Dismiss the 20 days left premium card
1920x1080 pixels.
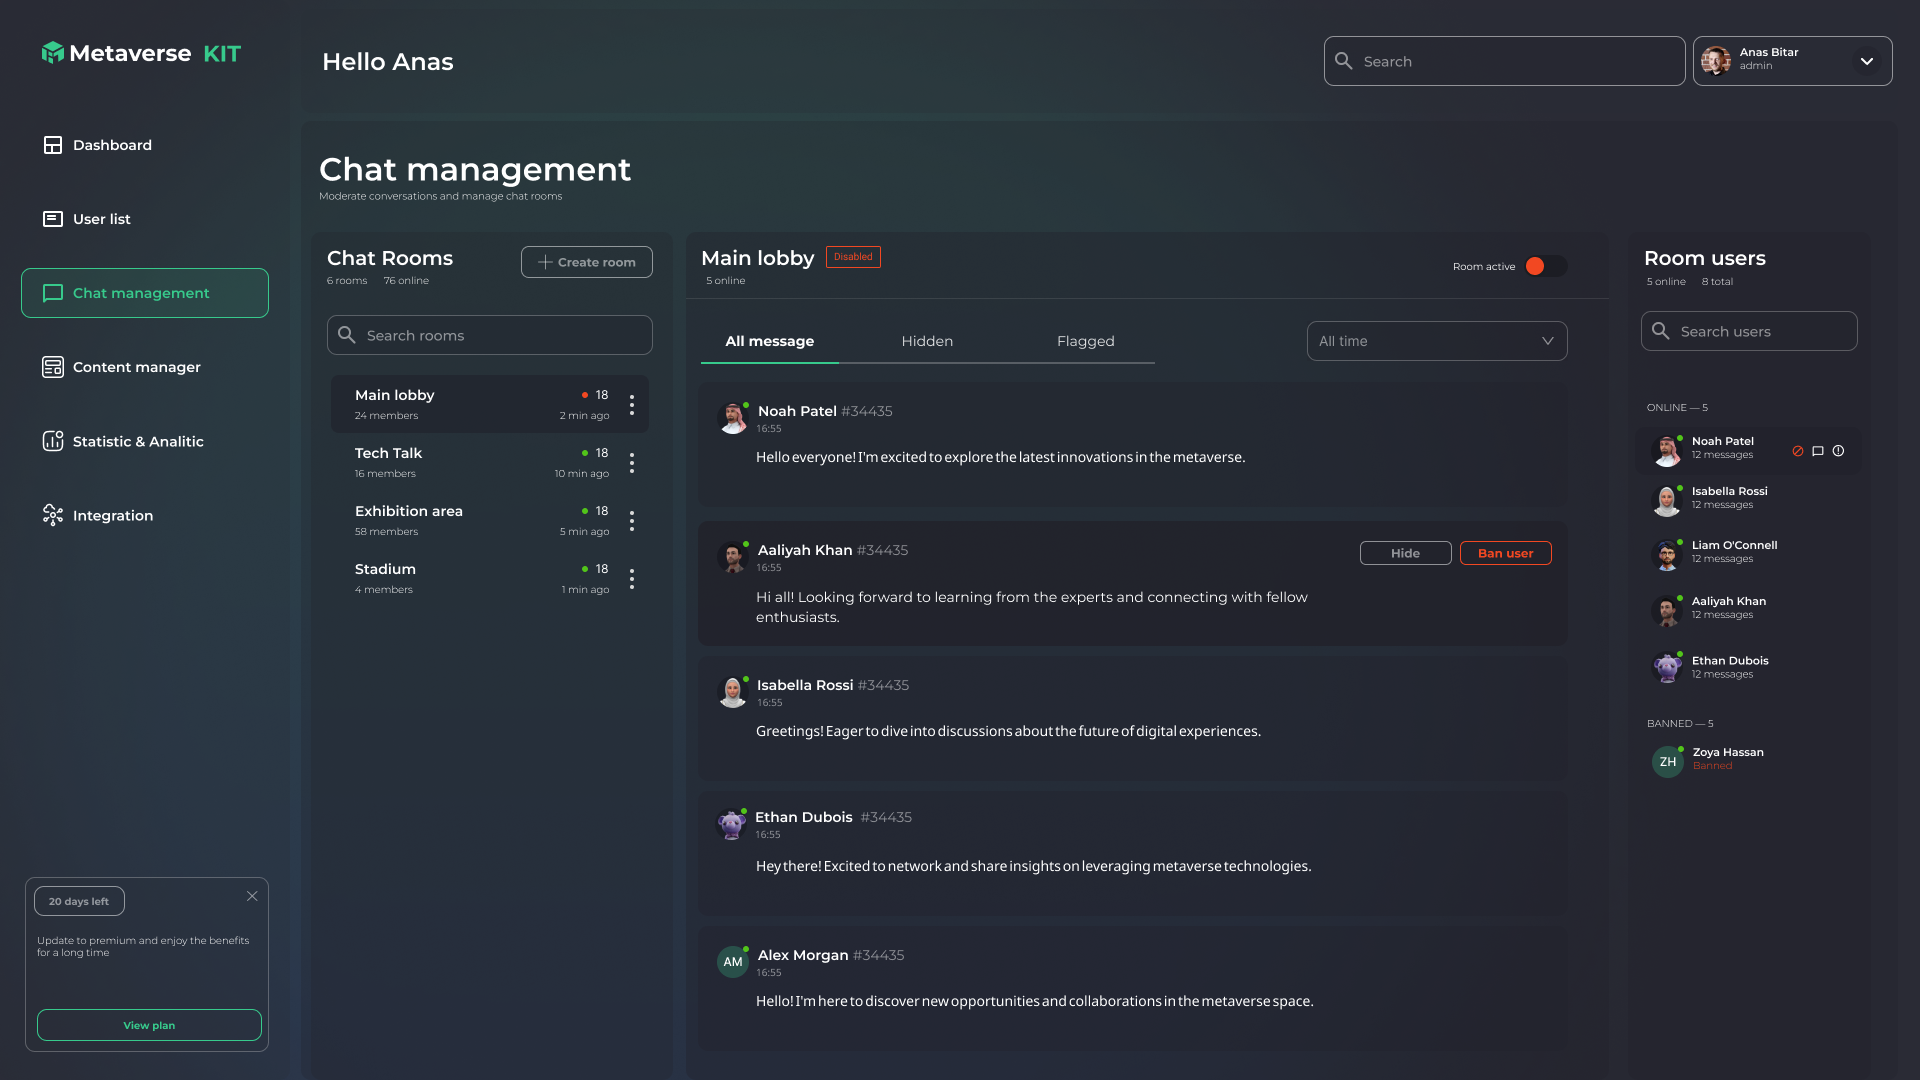252,896
